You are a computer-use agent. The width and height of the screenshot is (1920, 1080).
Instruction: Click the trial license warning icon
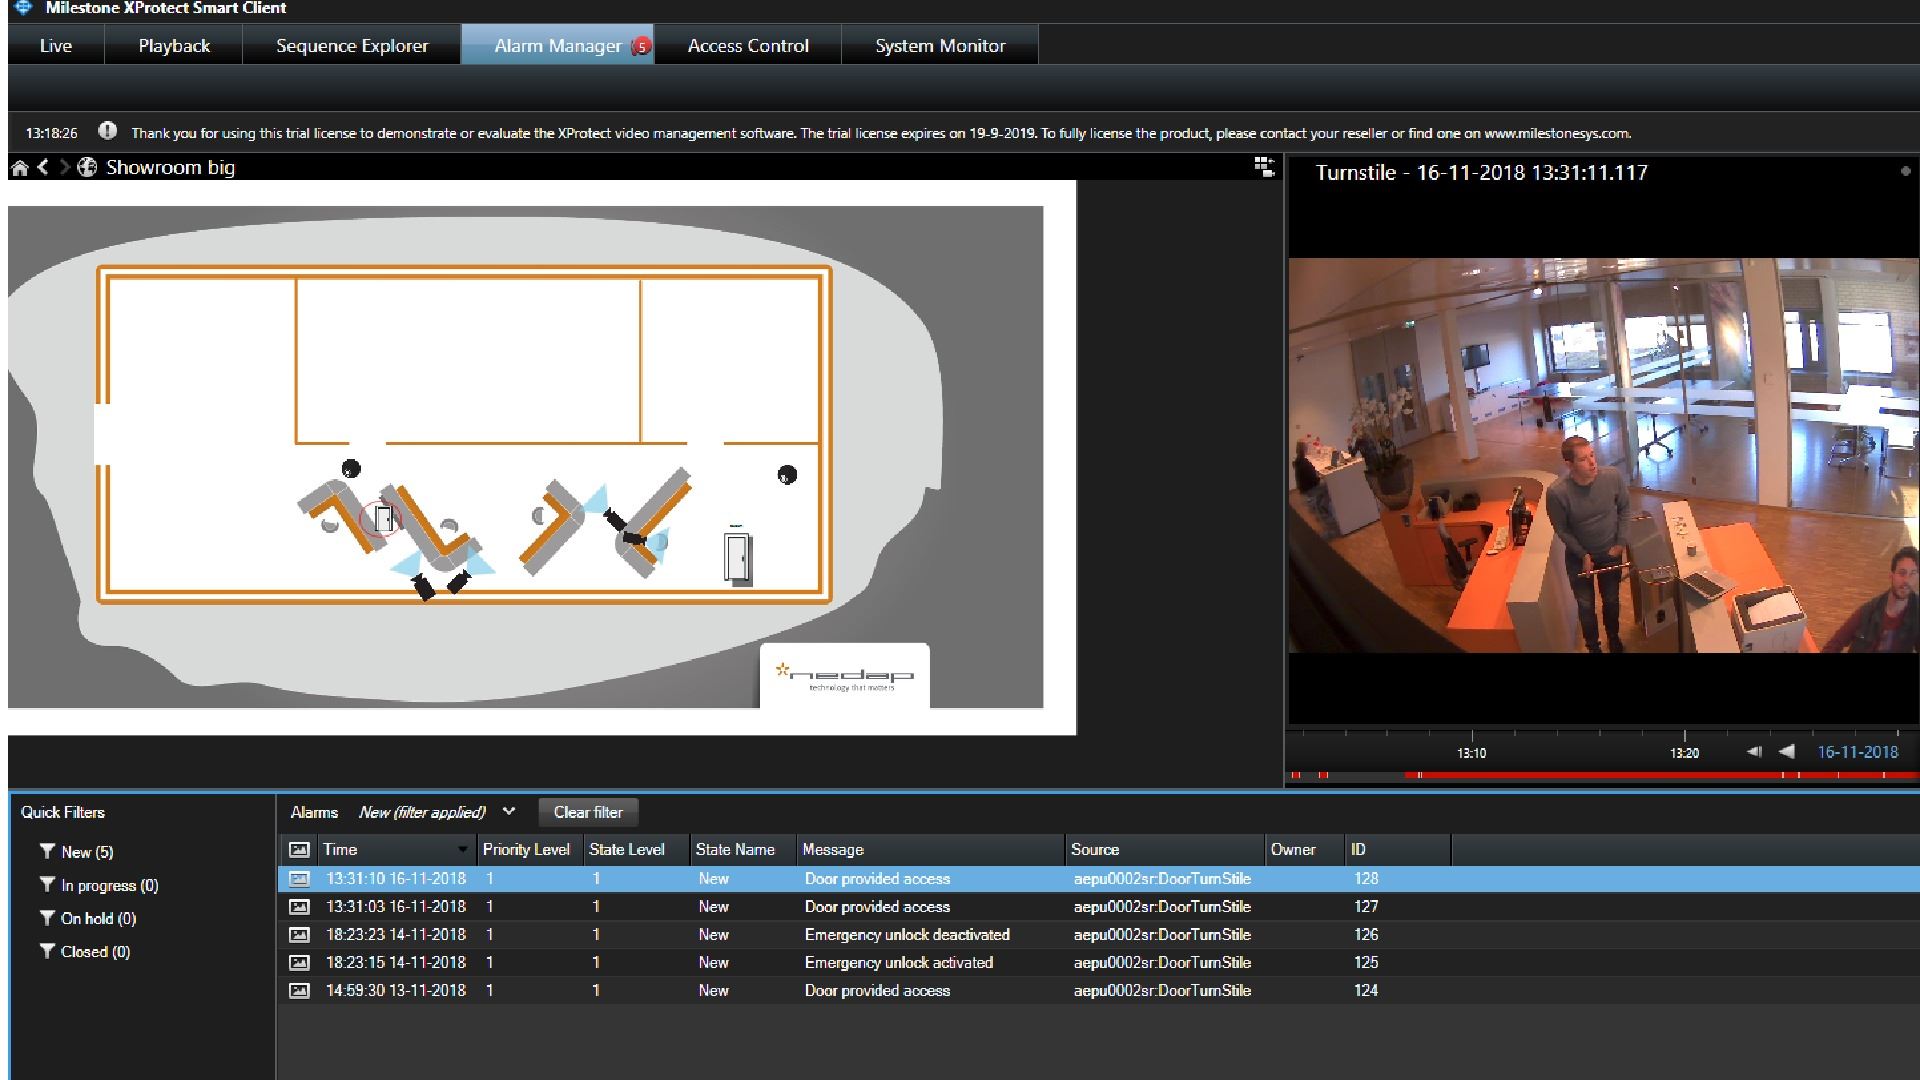107,131
